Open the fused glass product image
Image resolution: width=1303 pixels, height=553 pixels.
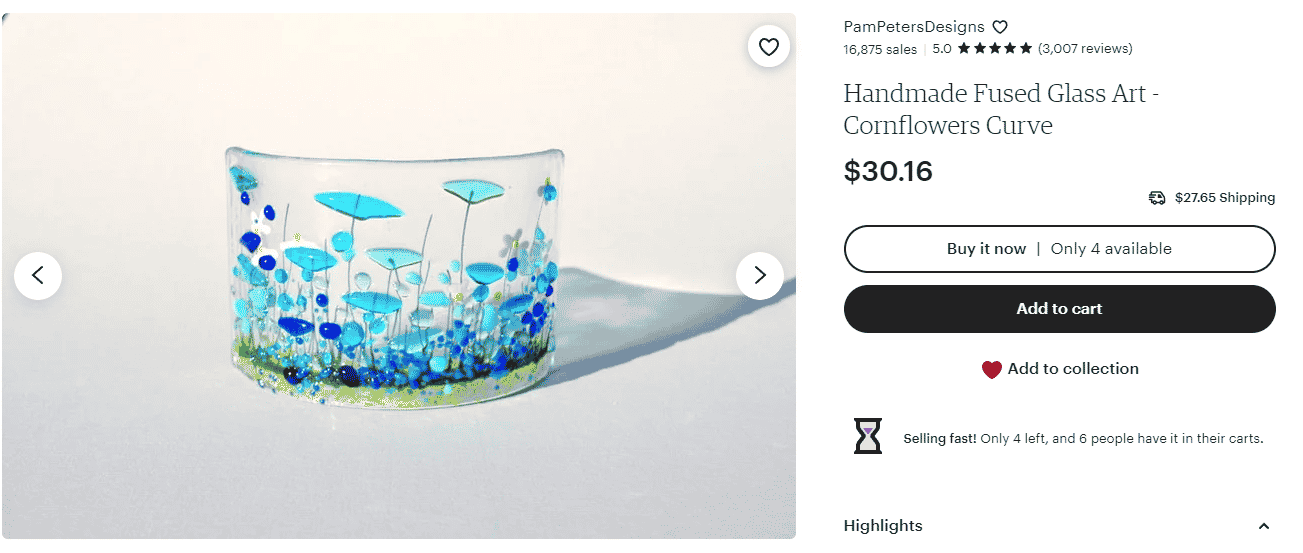click(399, 276)
